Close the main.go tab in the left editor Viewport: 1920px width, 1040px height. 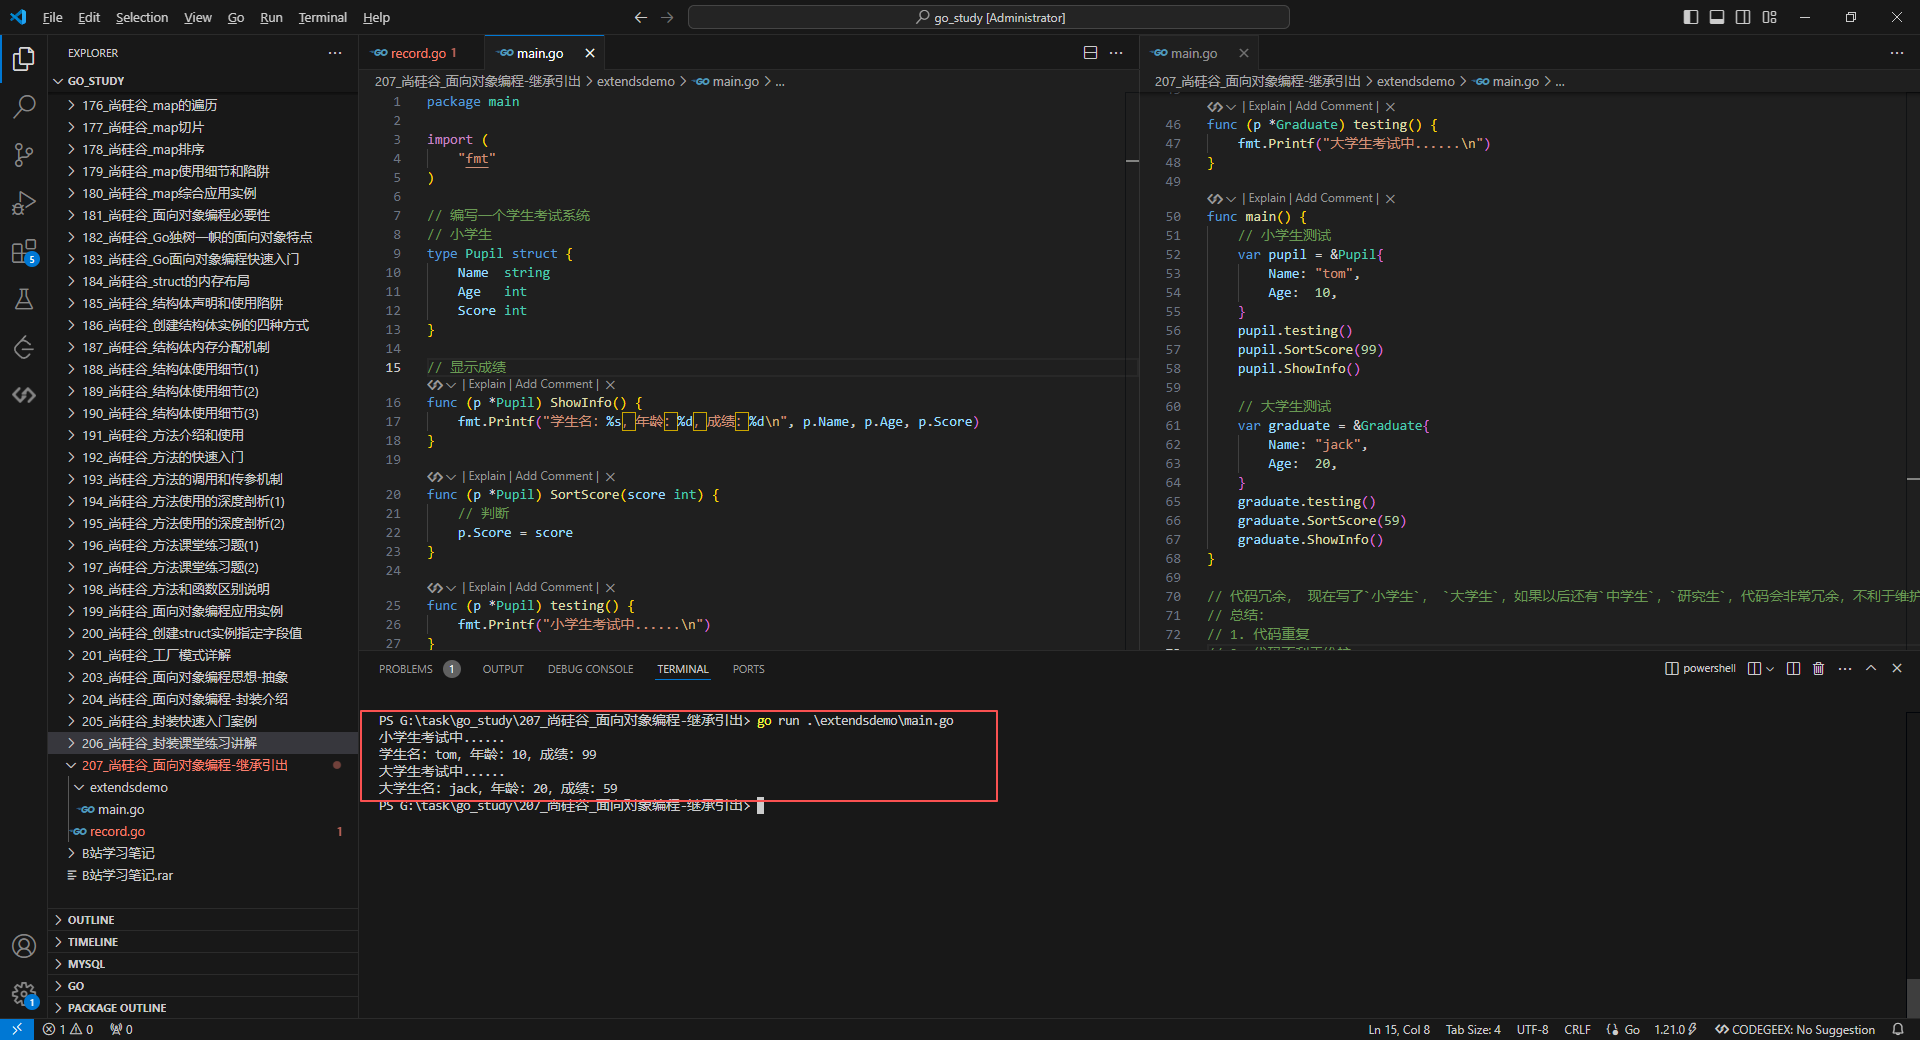point(590,53)
